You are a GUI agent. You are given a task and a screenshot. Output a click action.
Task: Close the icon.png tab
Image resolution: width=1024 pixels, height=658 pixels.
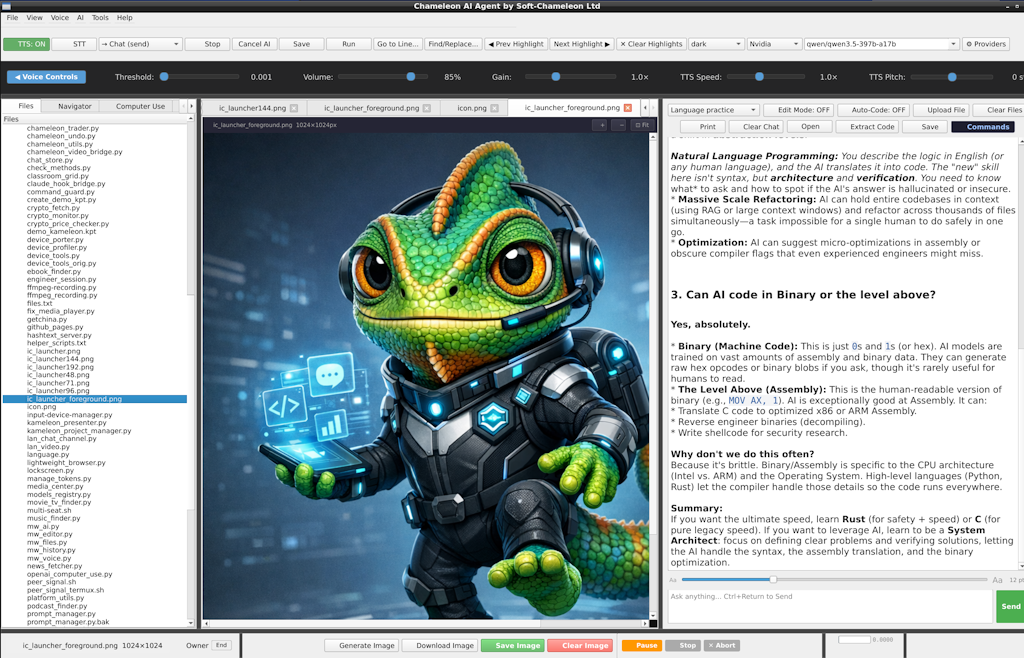494,108
